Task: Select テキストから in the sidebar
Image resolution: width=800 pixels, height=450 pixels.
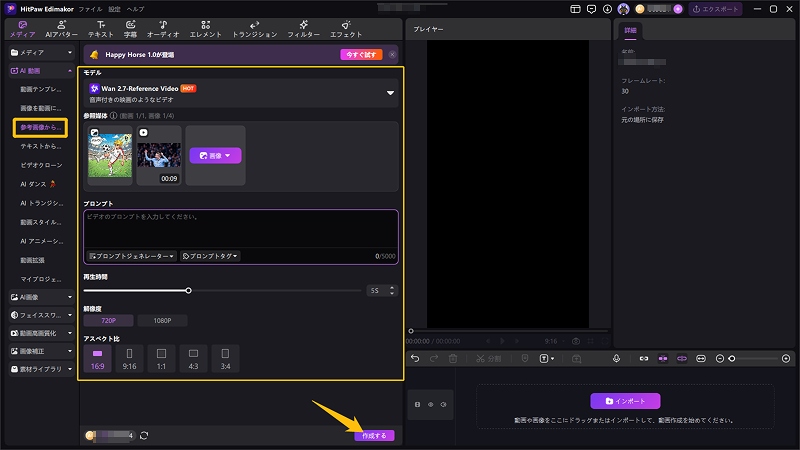Action: (41, 146)
